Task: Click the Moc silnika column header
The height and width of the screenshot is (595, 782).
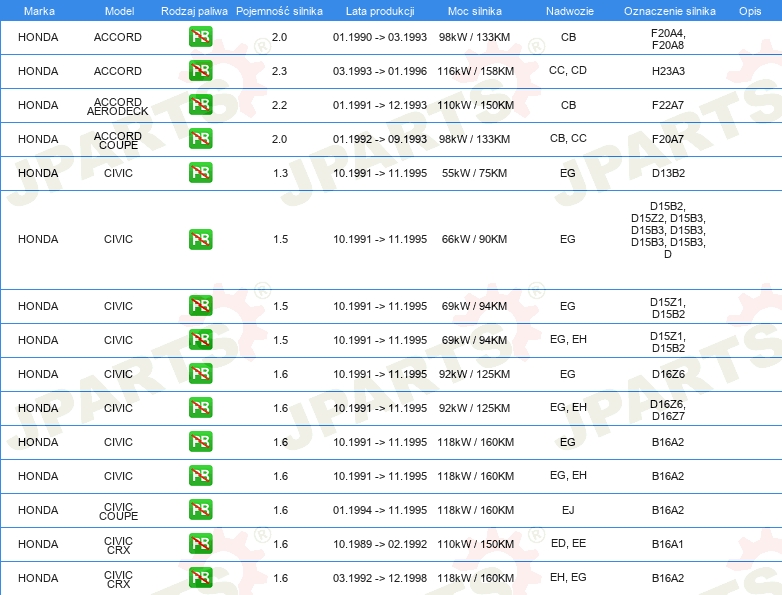Action: (x=474, y=11)
